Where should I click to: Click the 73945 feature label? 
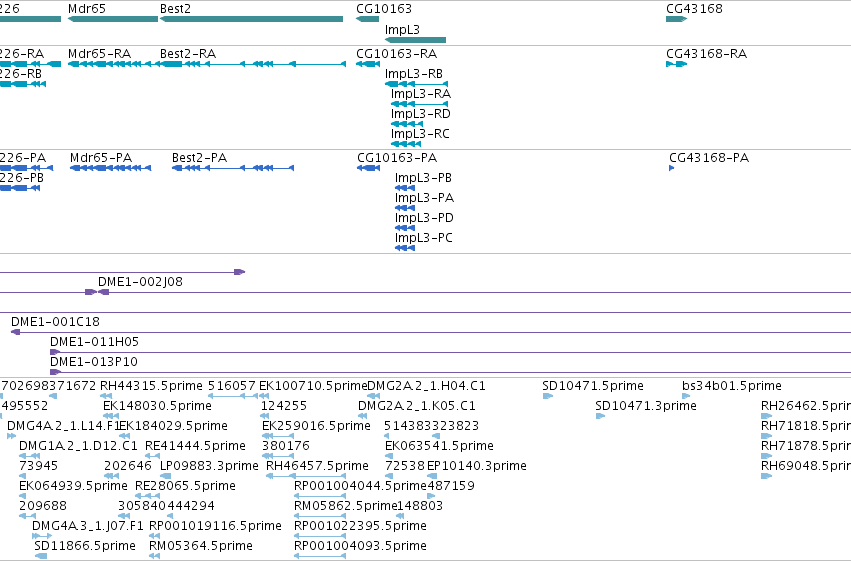(x=39, y=466)
